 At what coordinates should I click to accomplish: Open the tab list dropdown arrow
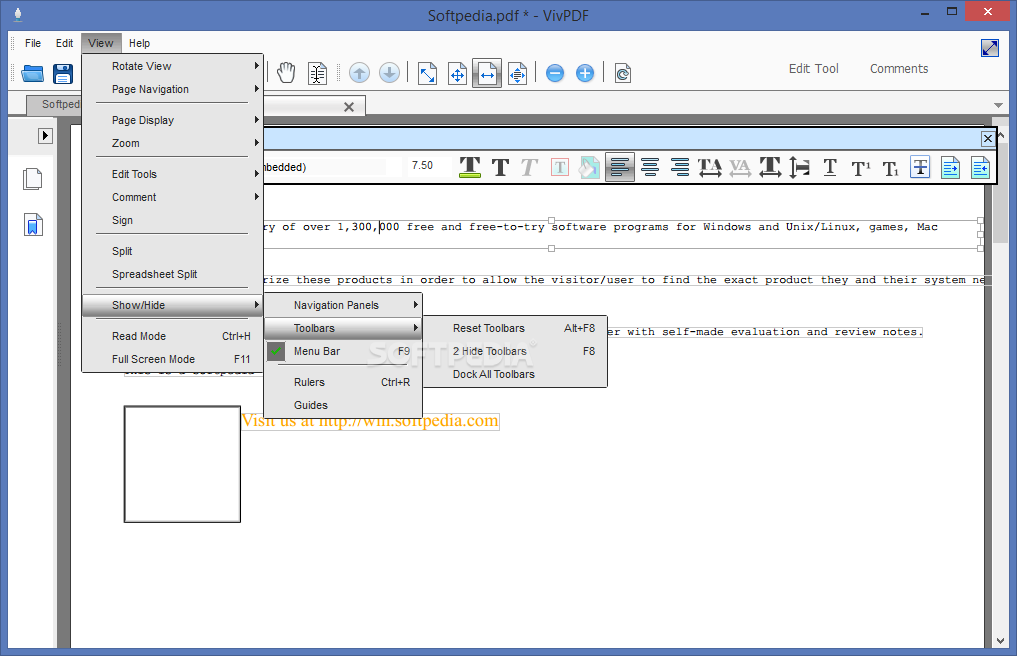click(998, 105)
